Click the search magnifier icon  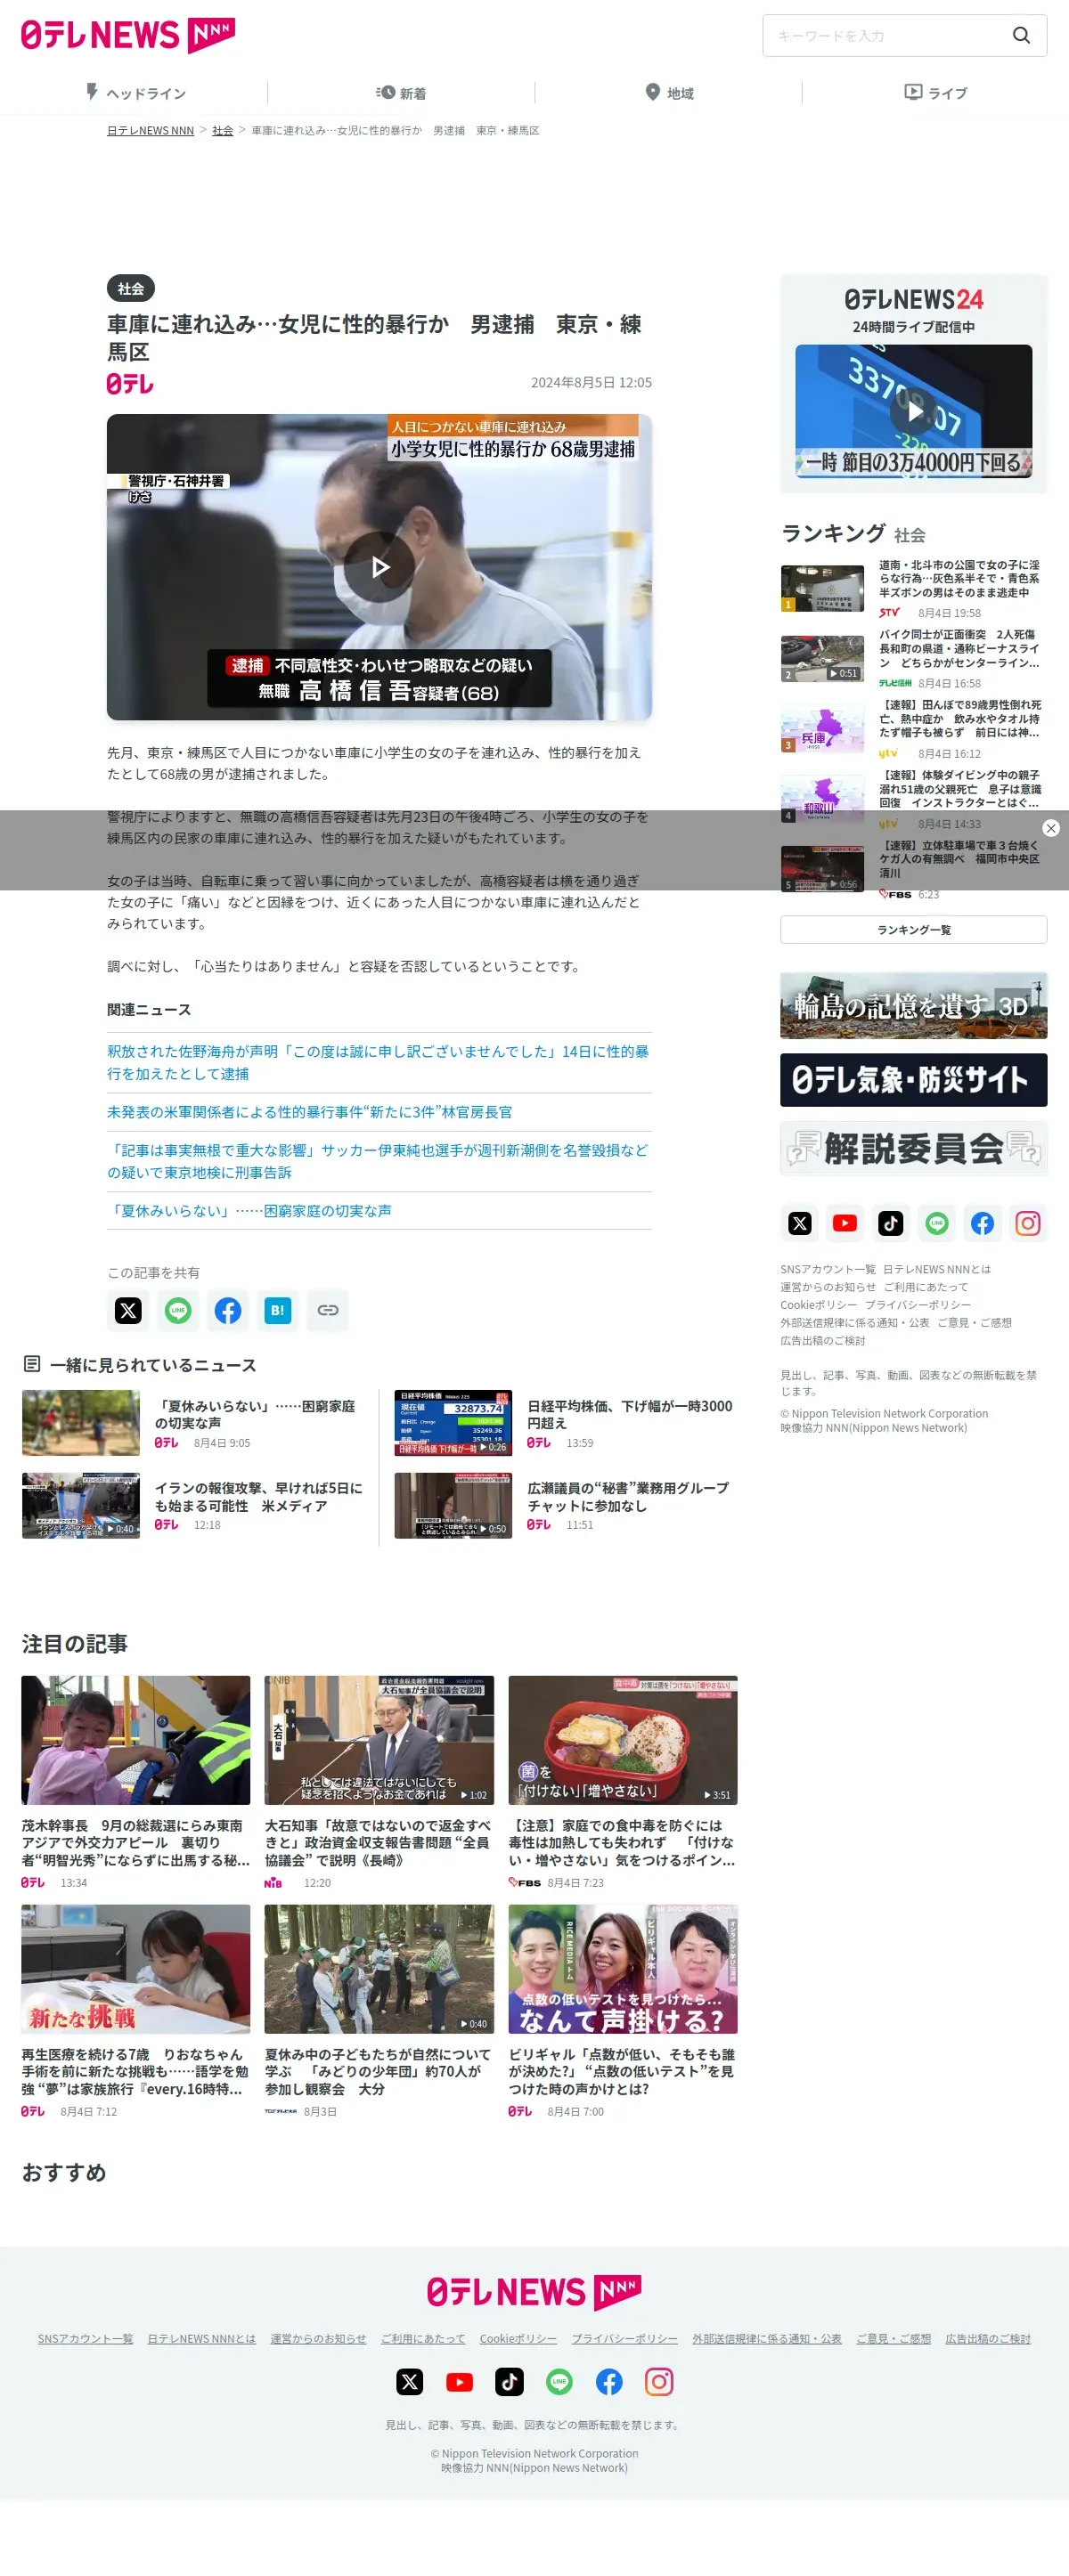[x=1021, y=35]
